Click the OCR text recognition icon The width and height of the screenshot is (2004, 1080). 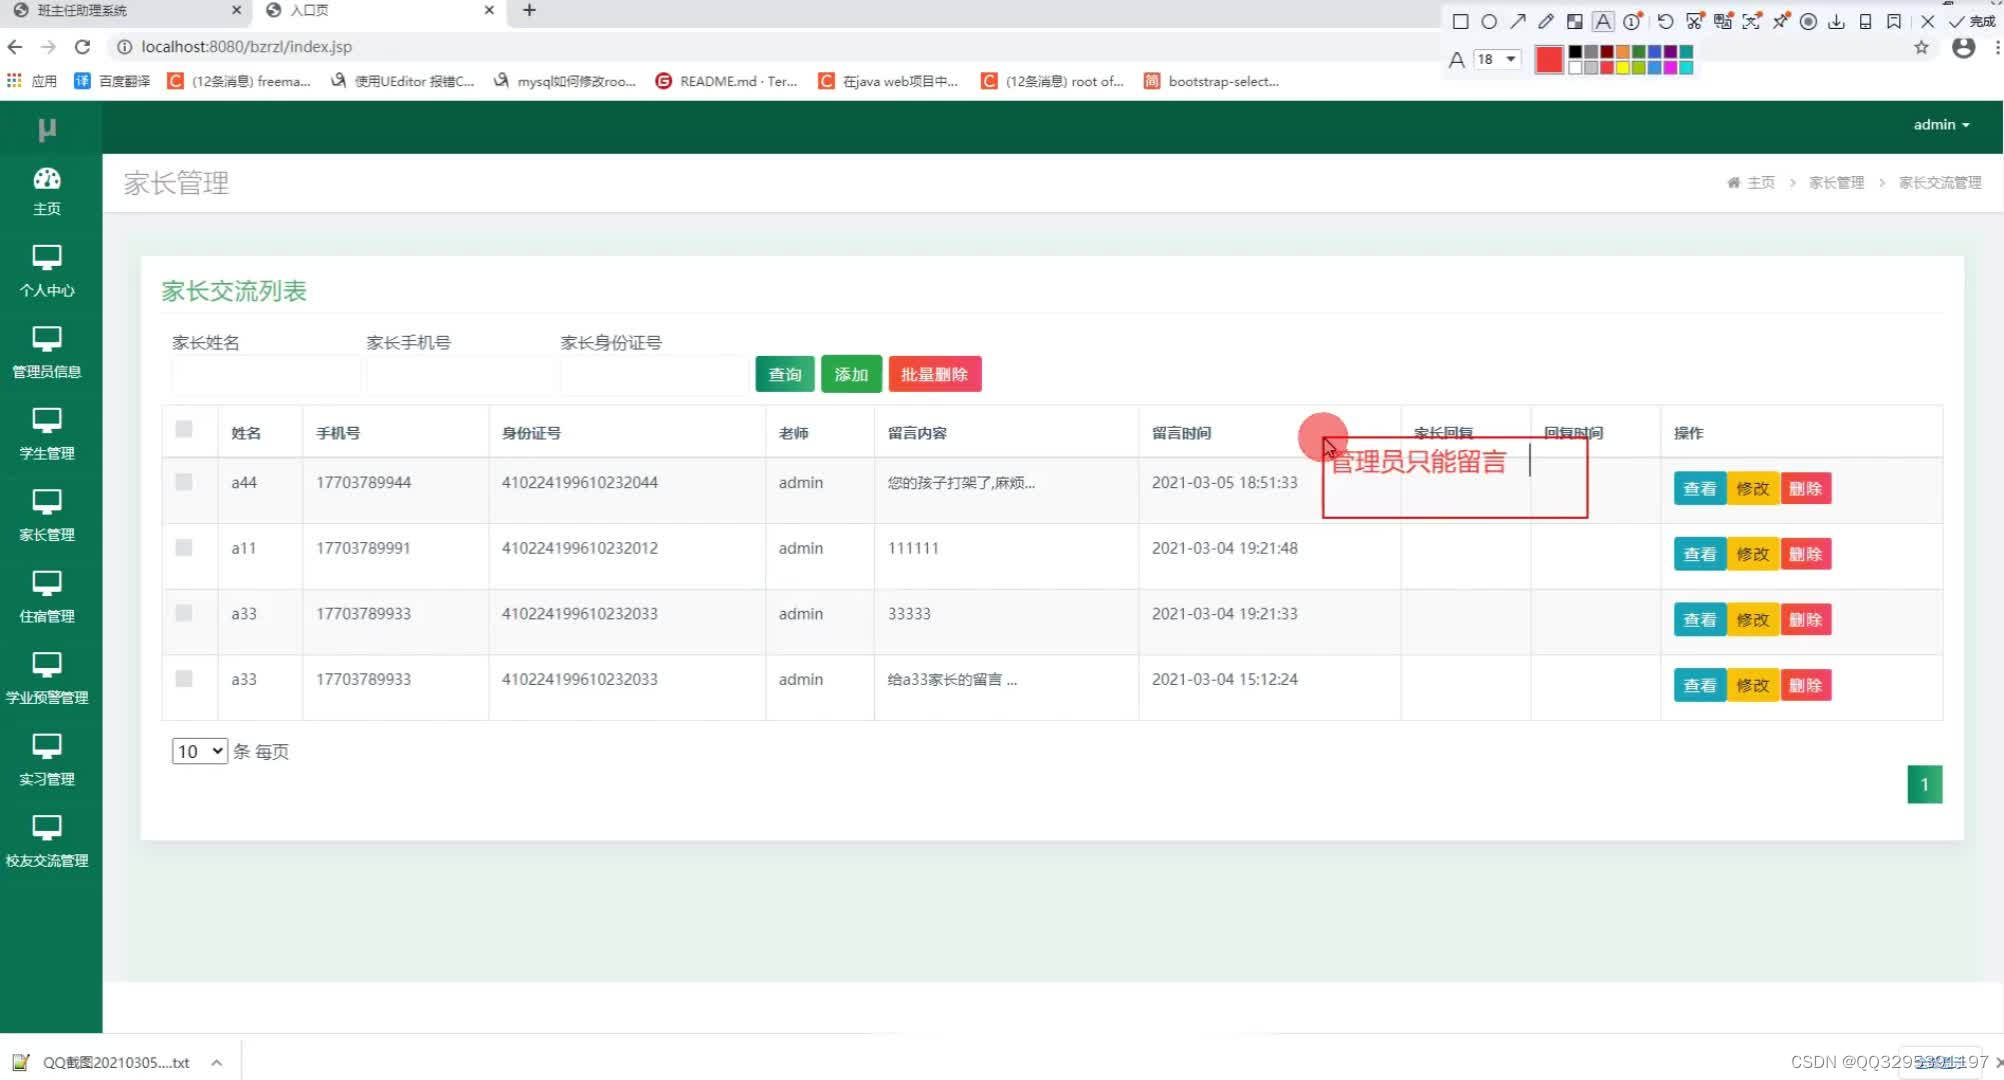[x=1751, y=21]
